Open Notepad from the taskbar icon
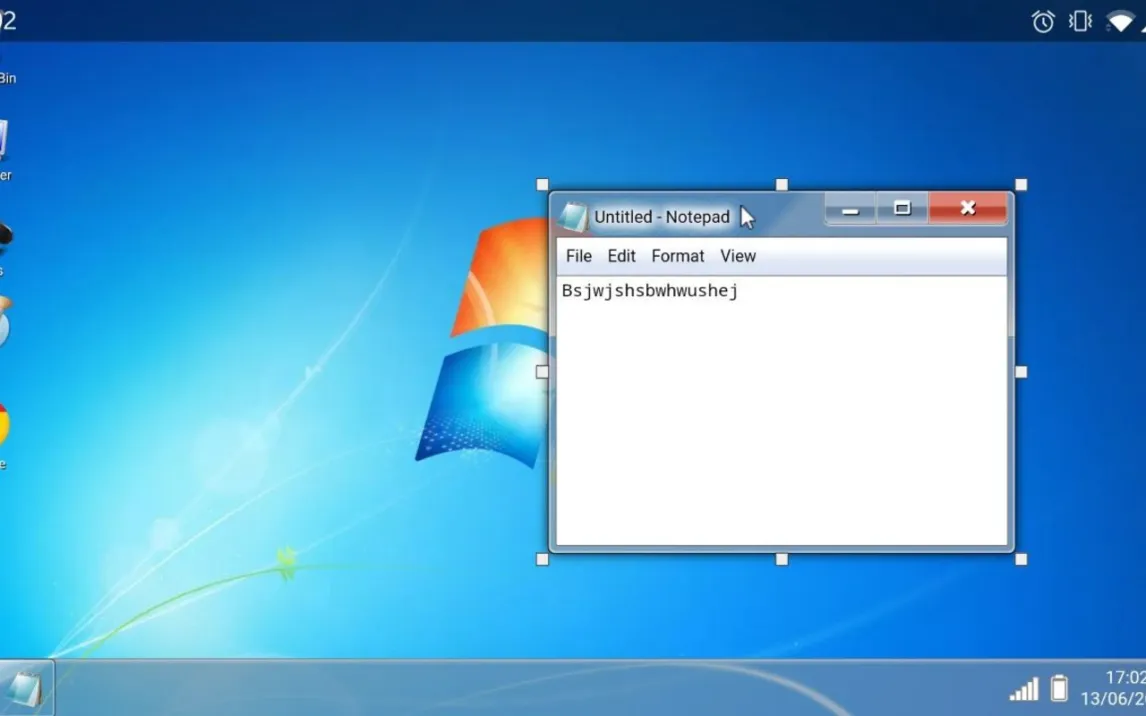 (25, 688)
